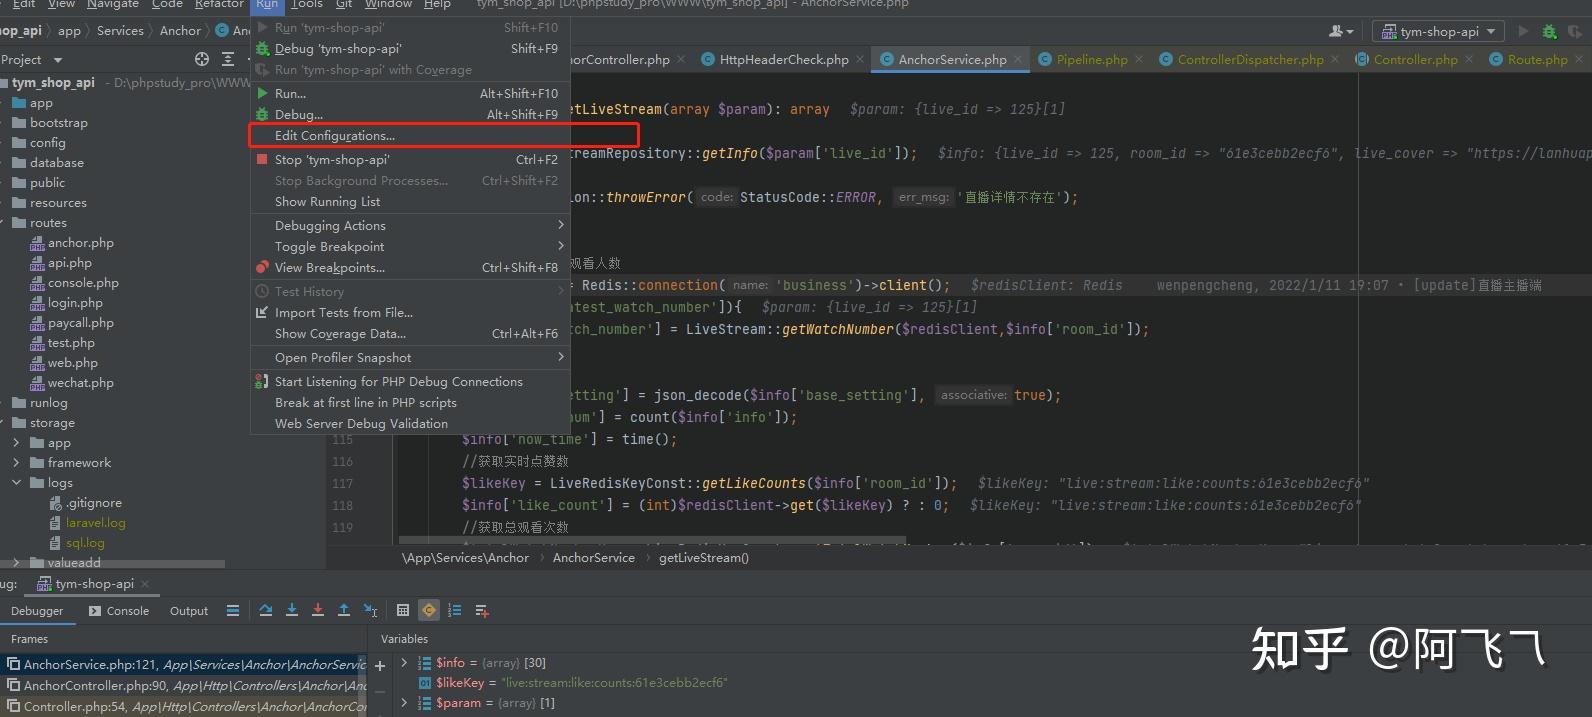Open the Window menu in menu bar
1592x717 pixels.
(388, 4)
